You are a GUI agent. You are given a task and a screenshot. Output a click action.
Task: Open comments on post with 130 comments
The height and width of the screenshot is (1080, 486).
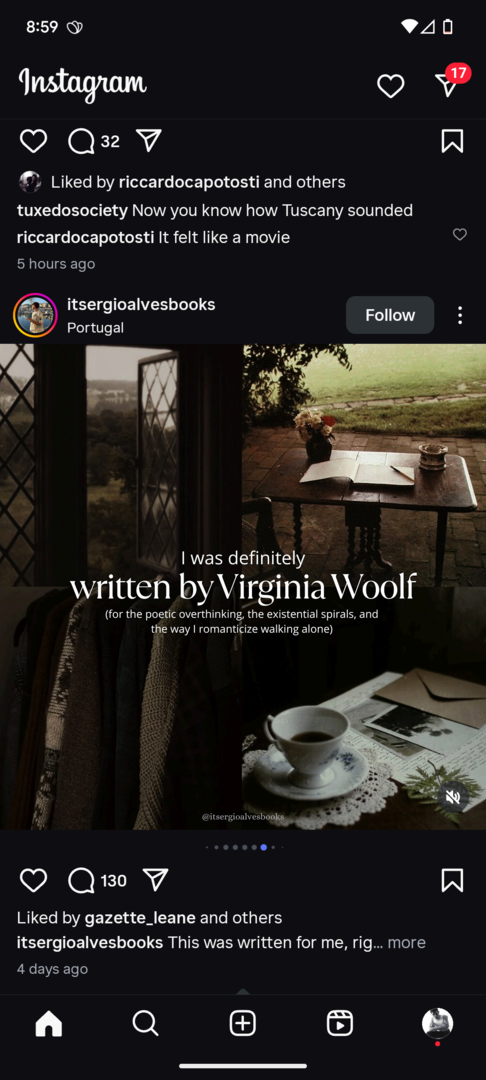[97, 880]
